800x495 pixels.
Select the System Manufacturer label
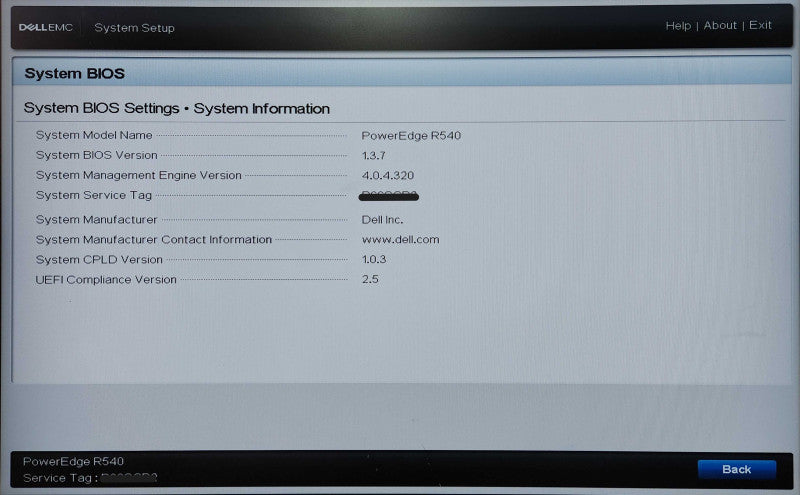pyautogui.click(x=96, y=219)
